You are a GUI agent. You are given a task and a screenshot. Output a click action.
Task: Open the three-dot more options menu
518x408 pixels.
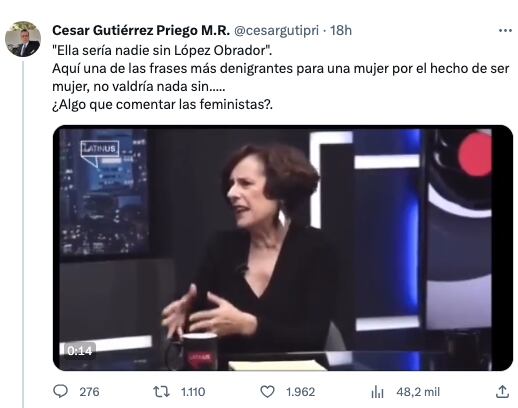tap(505, 31)
